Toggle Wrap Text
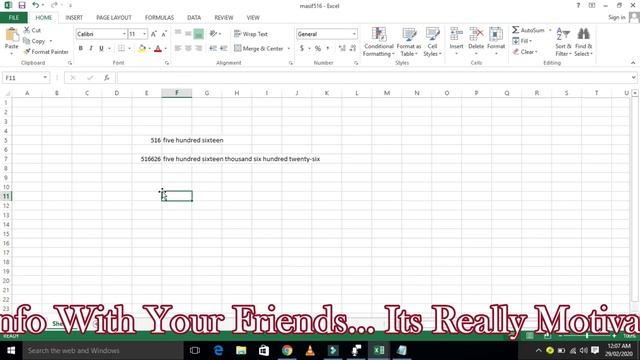640x360 pixels. 251,34
